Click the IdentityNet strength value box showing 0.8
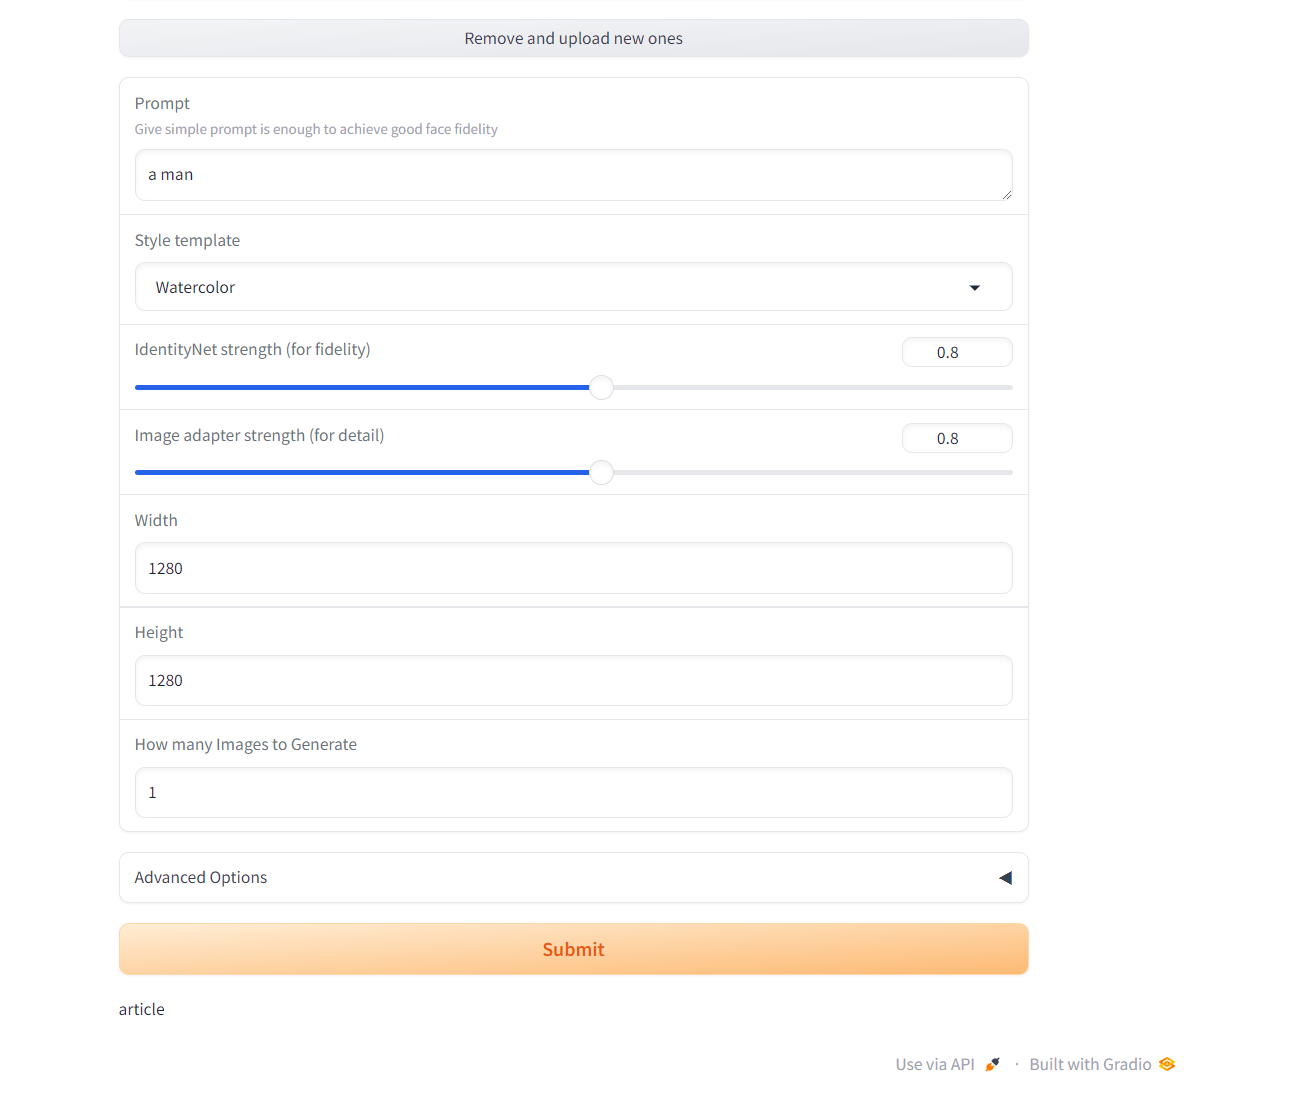This screenshot has height=1095, width=1303. tap(957, 352)
